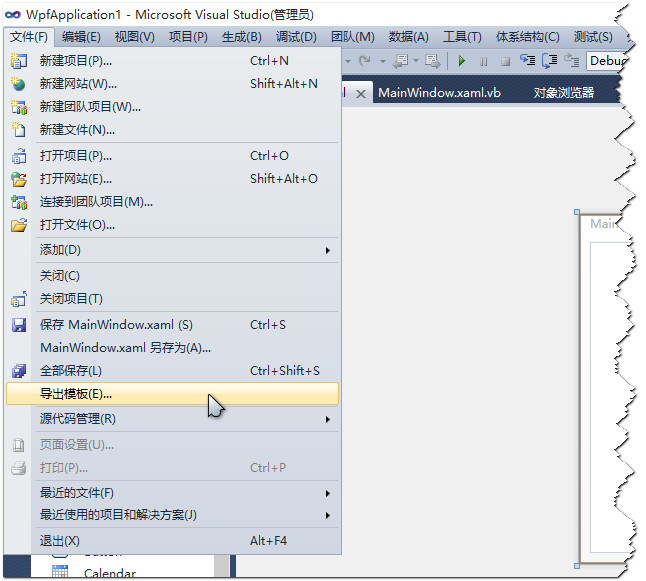Screen dimensions: 646x581
Task: Open the 团队(M) menu
Action: (353, 37)
